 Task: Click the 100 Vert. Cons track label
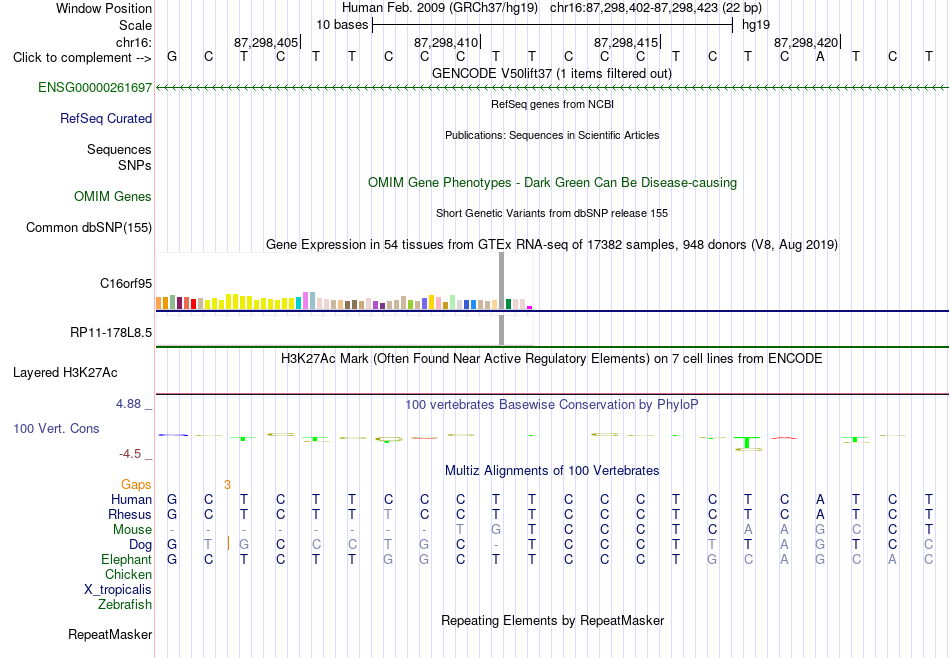(56, 429)
